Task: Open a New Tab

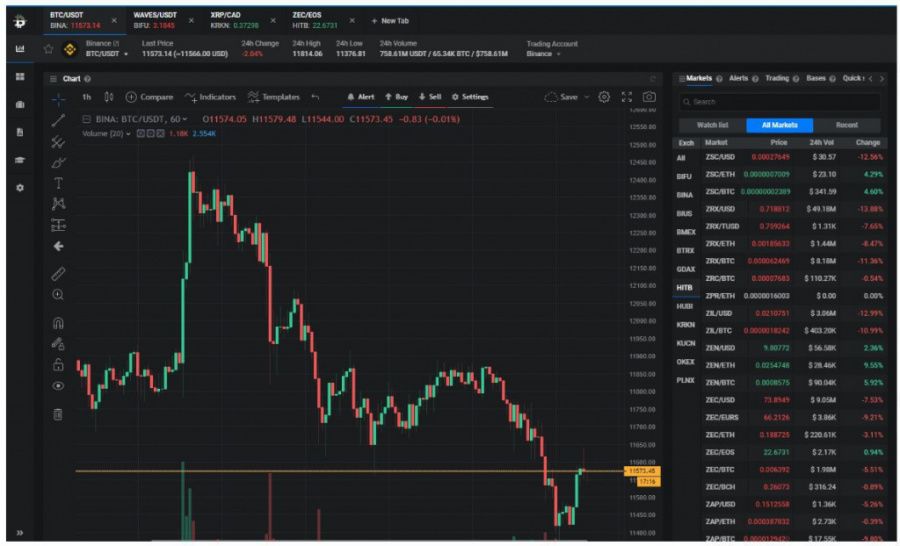Action: click(390, 21)
